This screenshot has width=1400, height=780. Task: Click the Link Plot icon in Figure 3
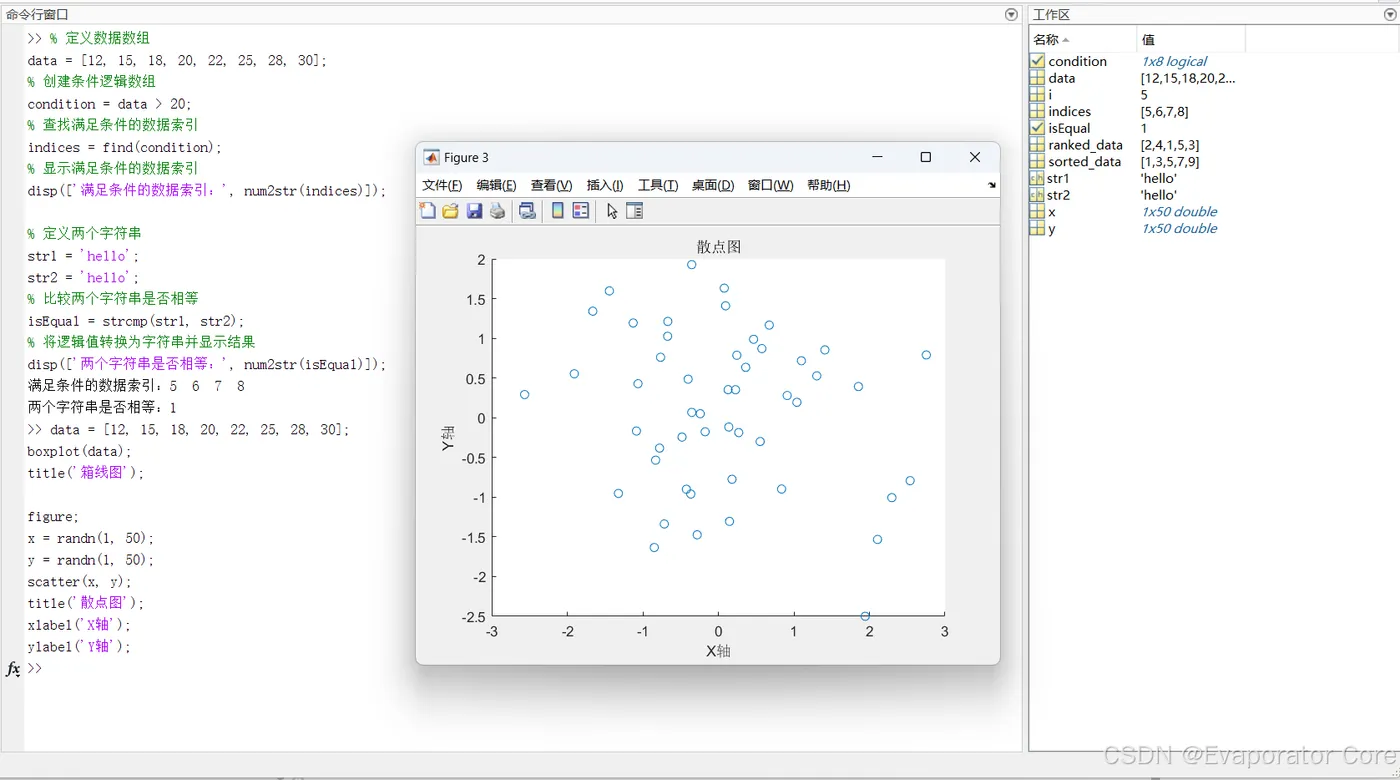point(527,211)
